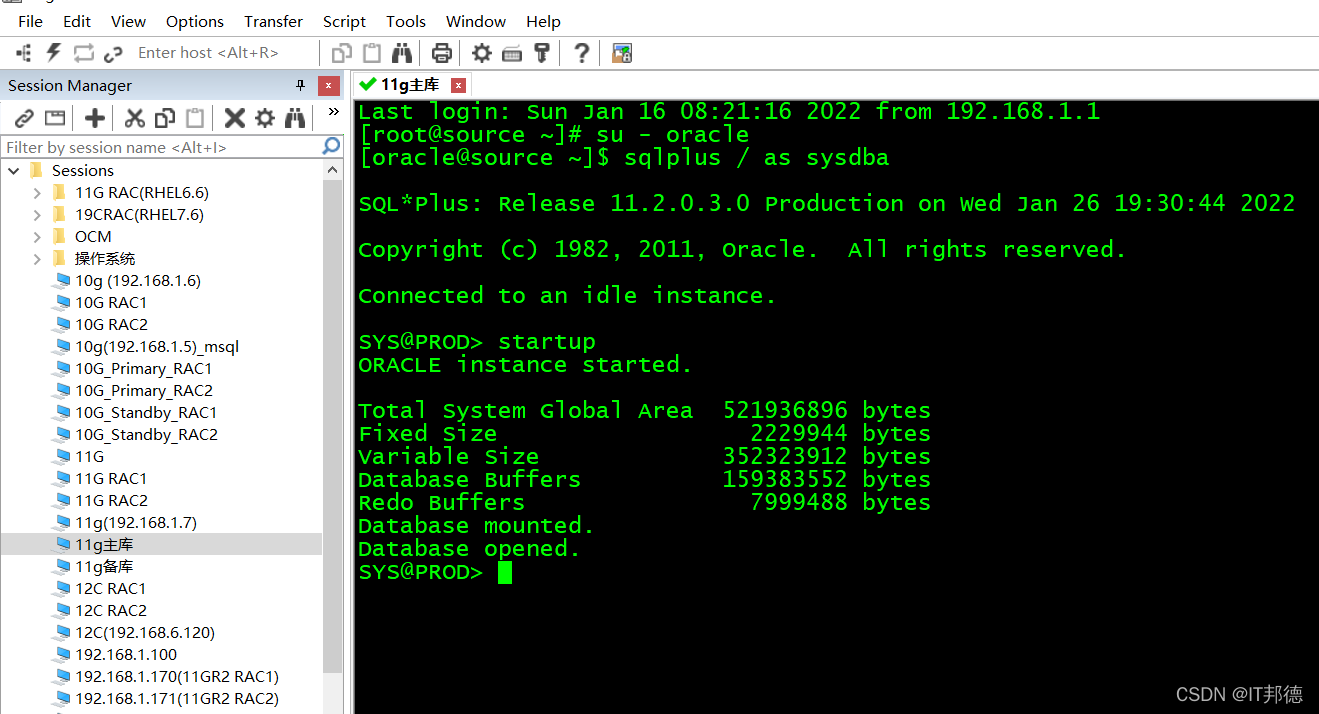Click Properties gear in Session Manager toolbar
The width and height of the screenshot is (1319, 714).
pyautogui.click(x=265, y=119)
